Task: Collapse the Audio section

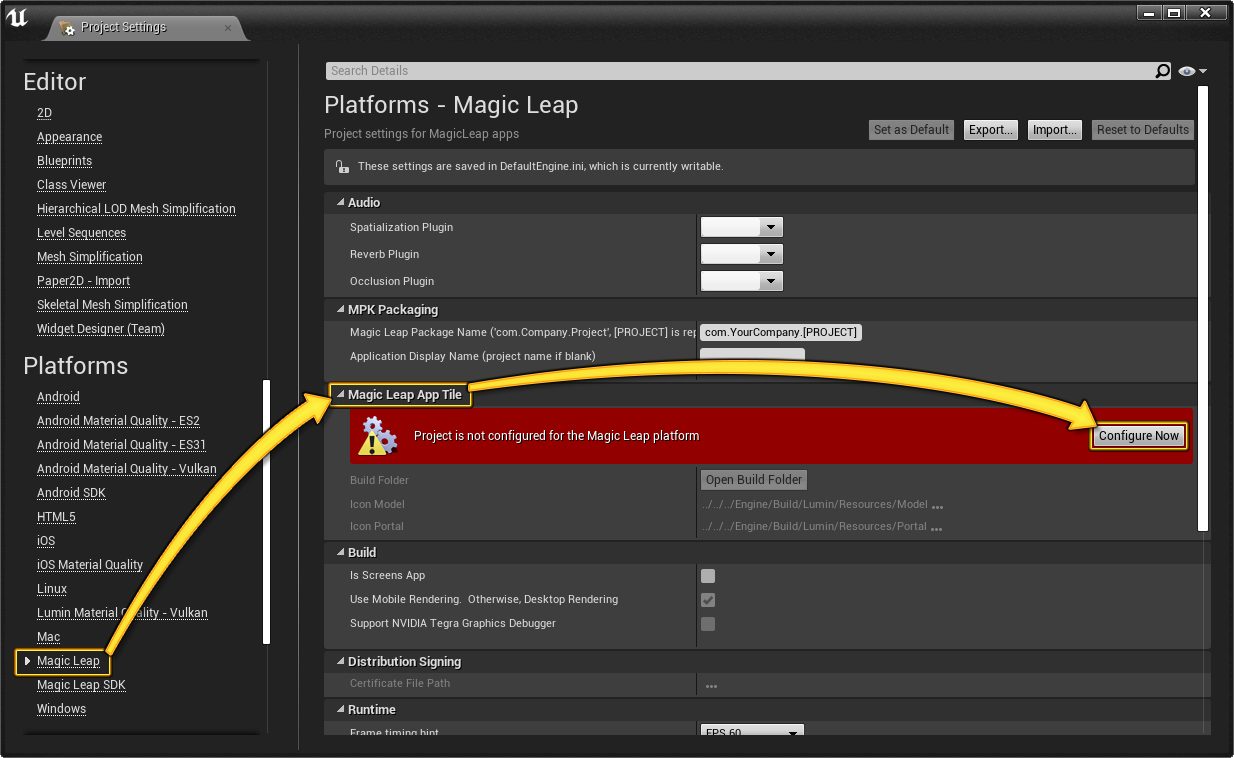Action: 339,203
